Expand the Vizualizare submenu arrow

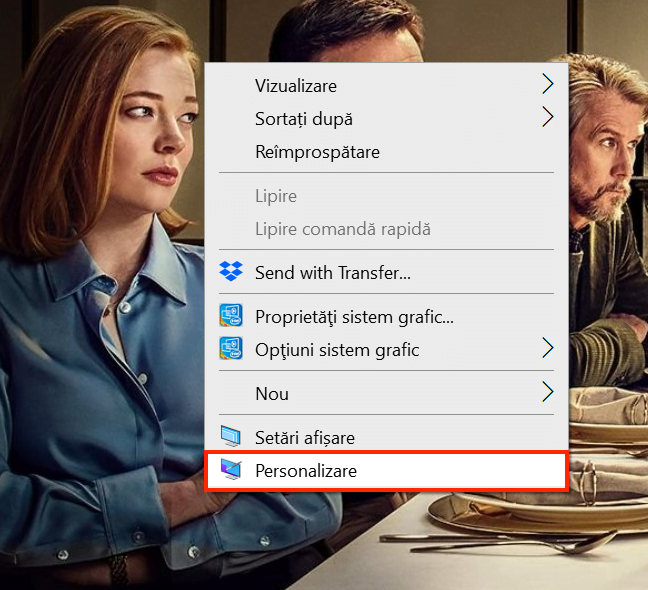click(x=547, y=86)
